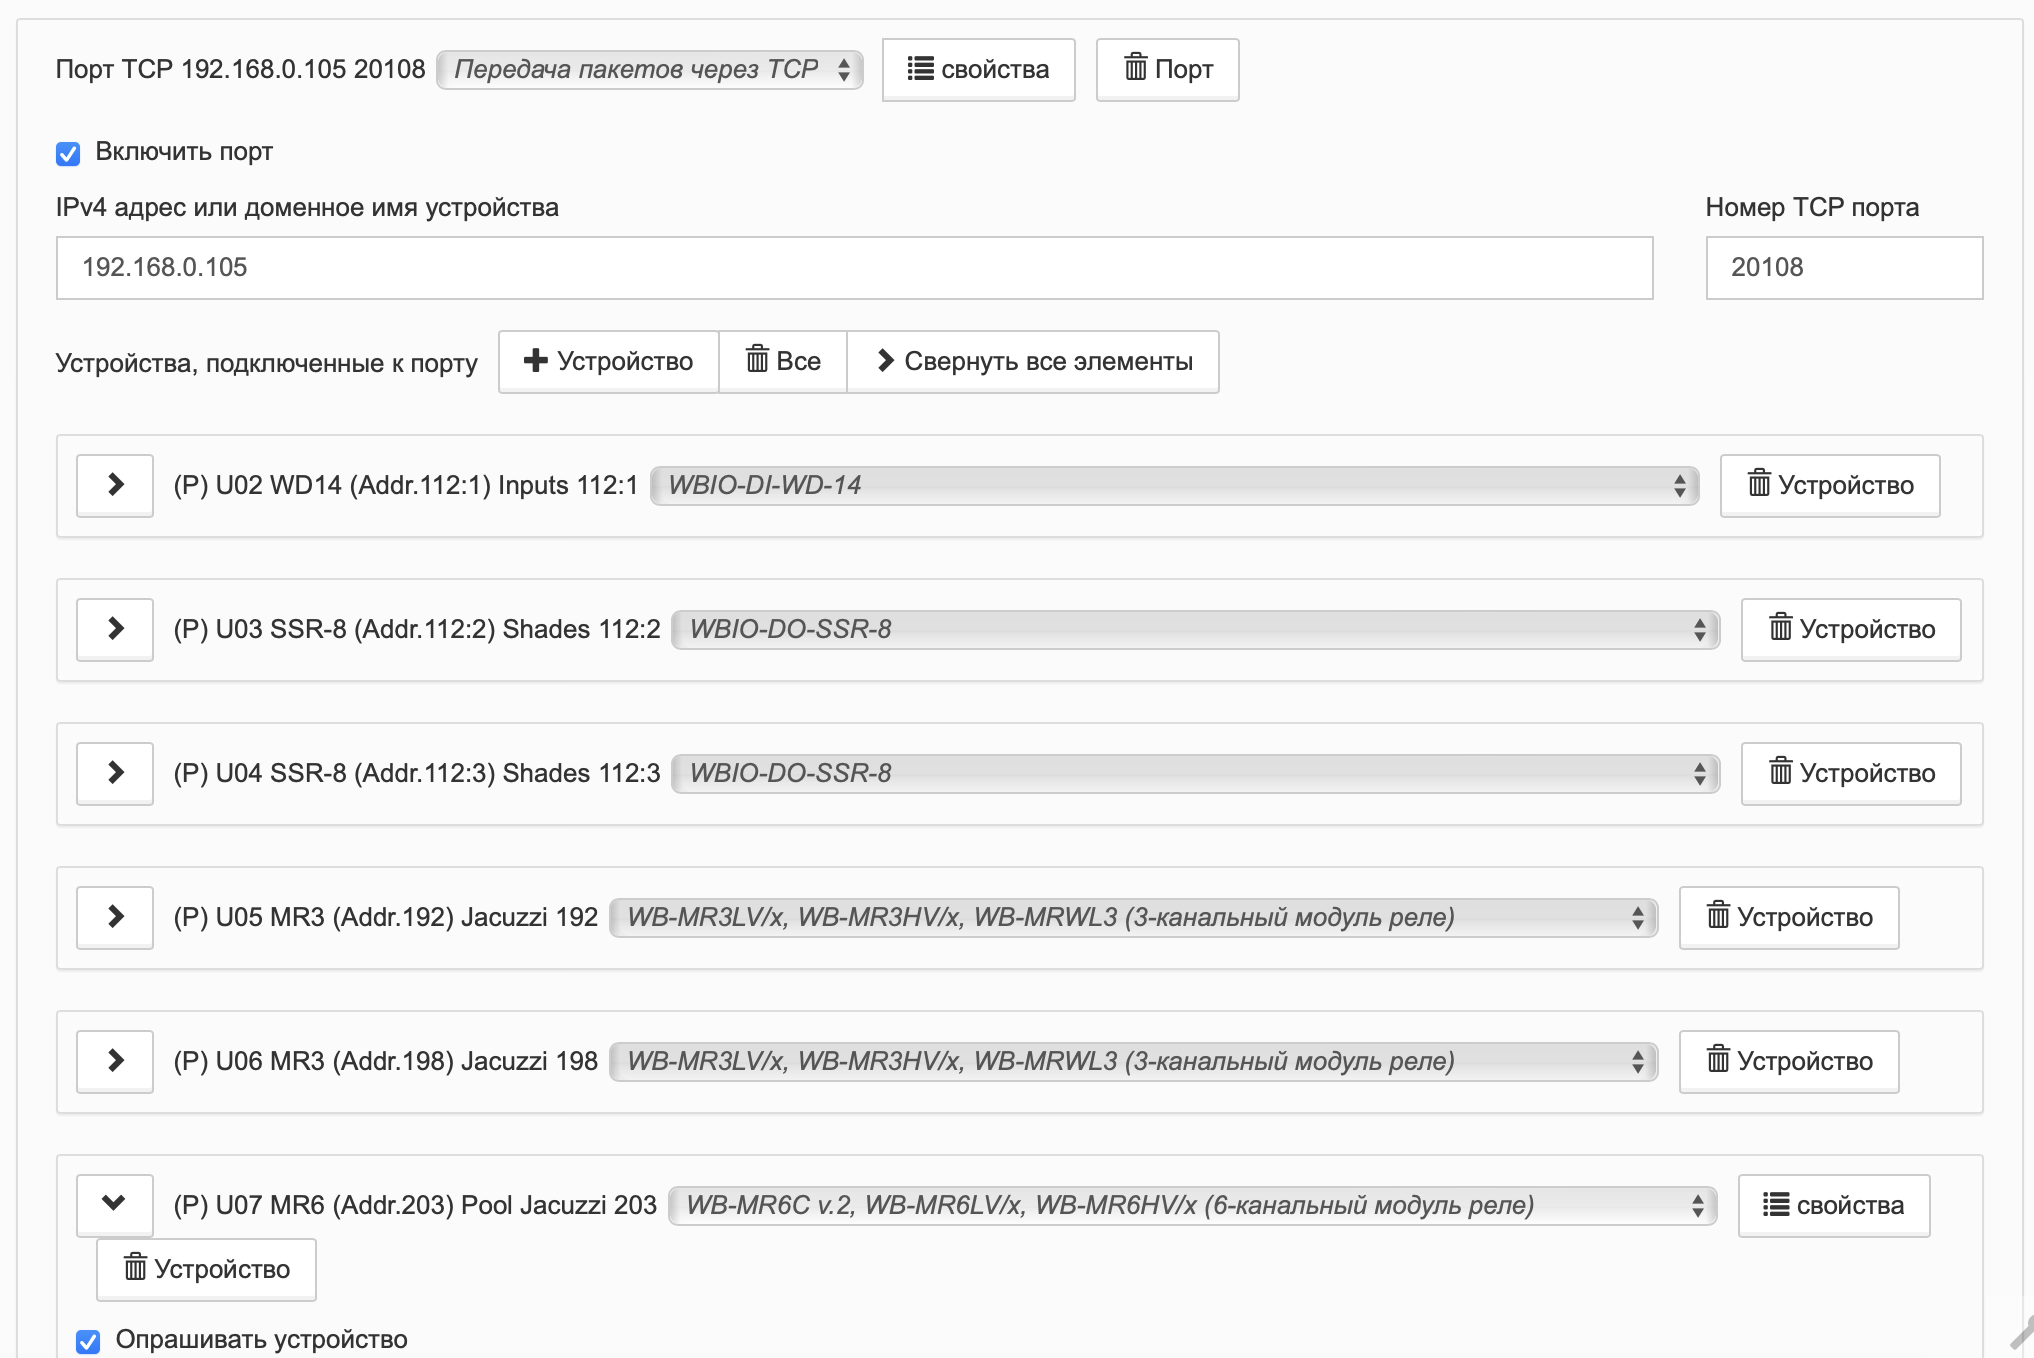The image size is (2034, 1358).
Task: Focus the IPv4 address field 192.168.0.105
Action: coord(854,267)
